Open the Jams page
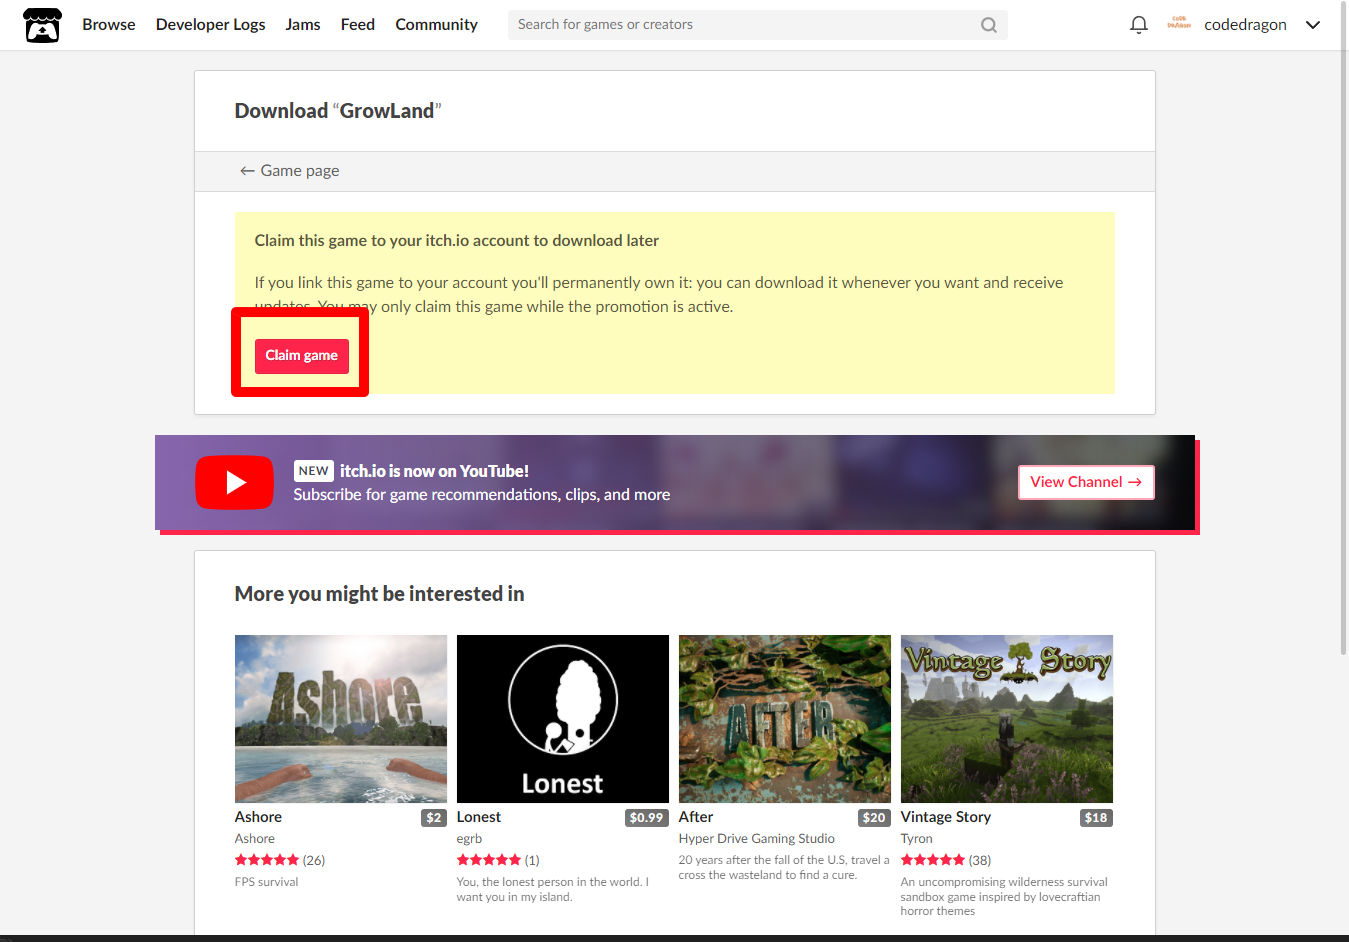This screenshot has width=1349, height=942. click(x=303, y=24)
